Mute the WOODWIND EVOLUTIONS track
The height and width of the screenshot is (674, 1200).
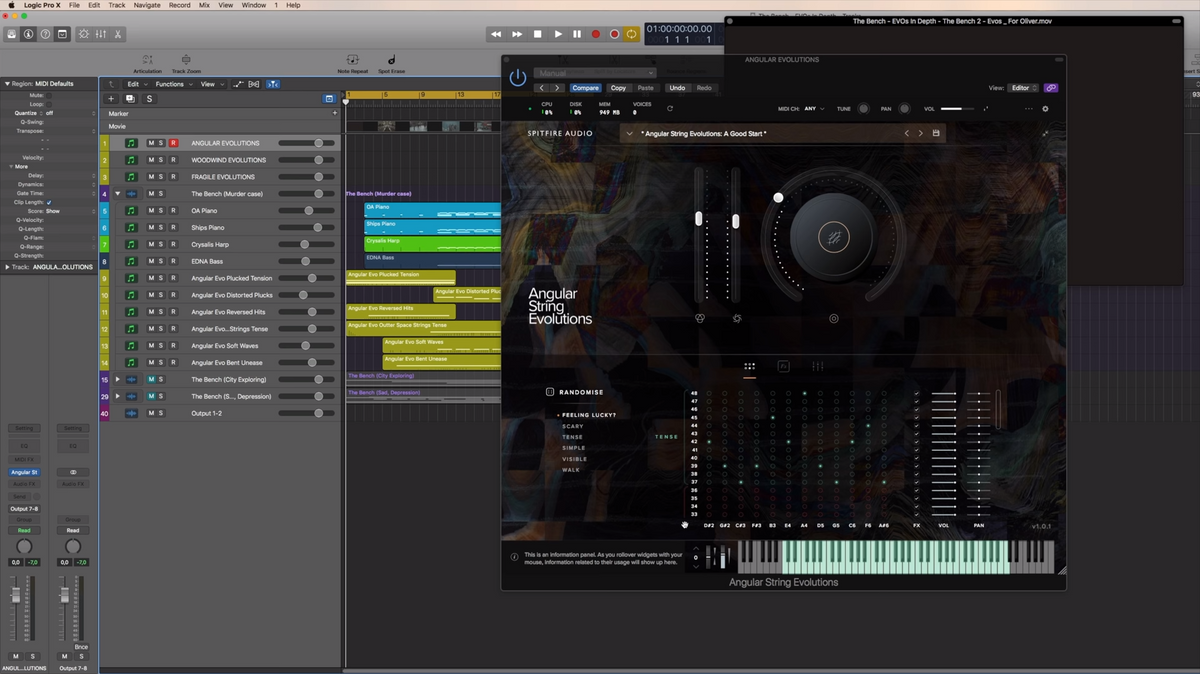151,160
